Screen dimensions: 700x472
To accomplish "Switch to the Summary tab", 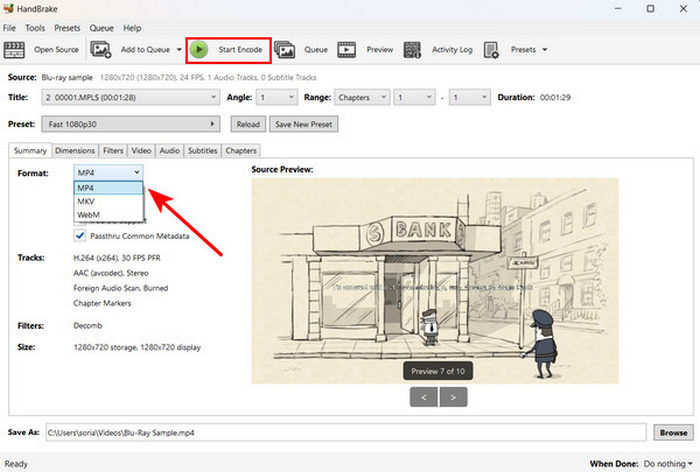I will [x=30, y=150].
